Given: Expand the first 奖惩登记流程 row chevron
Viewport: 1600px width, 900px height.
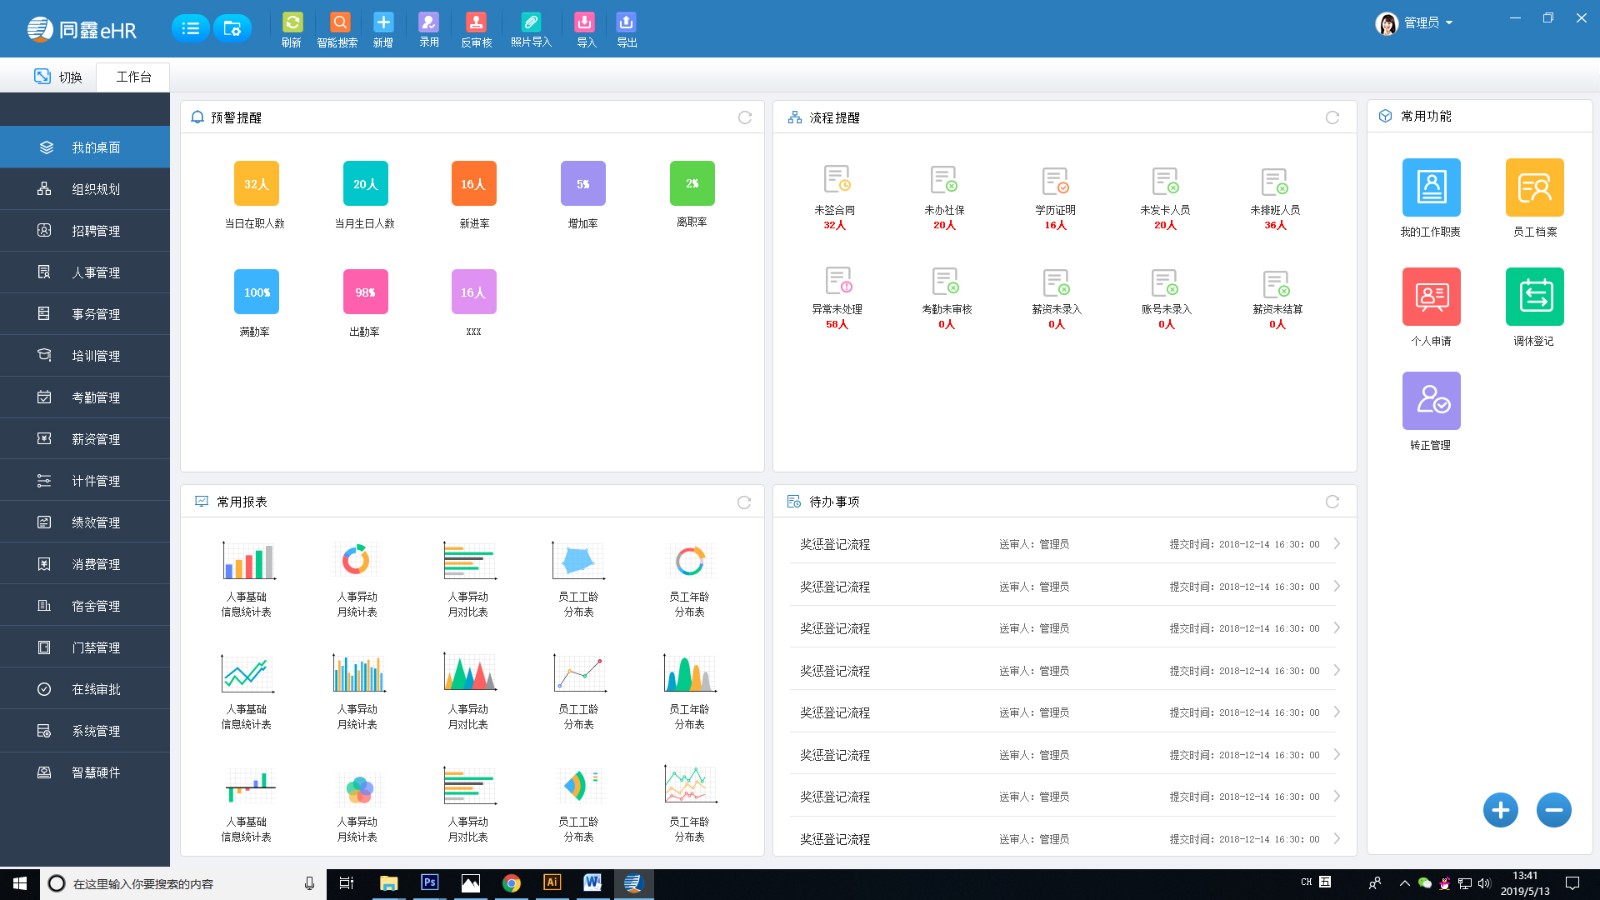Looking at the screenshot, I should pyautogui.click(x=1337, y=544).
